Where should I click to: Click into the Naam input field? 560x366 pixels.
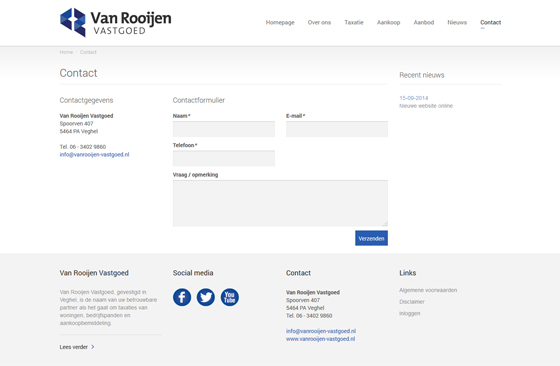coord(224,129)
